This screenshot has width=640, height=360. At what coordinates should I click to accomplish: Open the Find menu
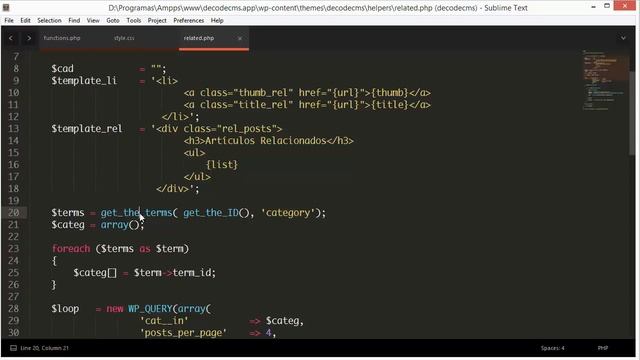click(x=74, y=20)
